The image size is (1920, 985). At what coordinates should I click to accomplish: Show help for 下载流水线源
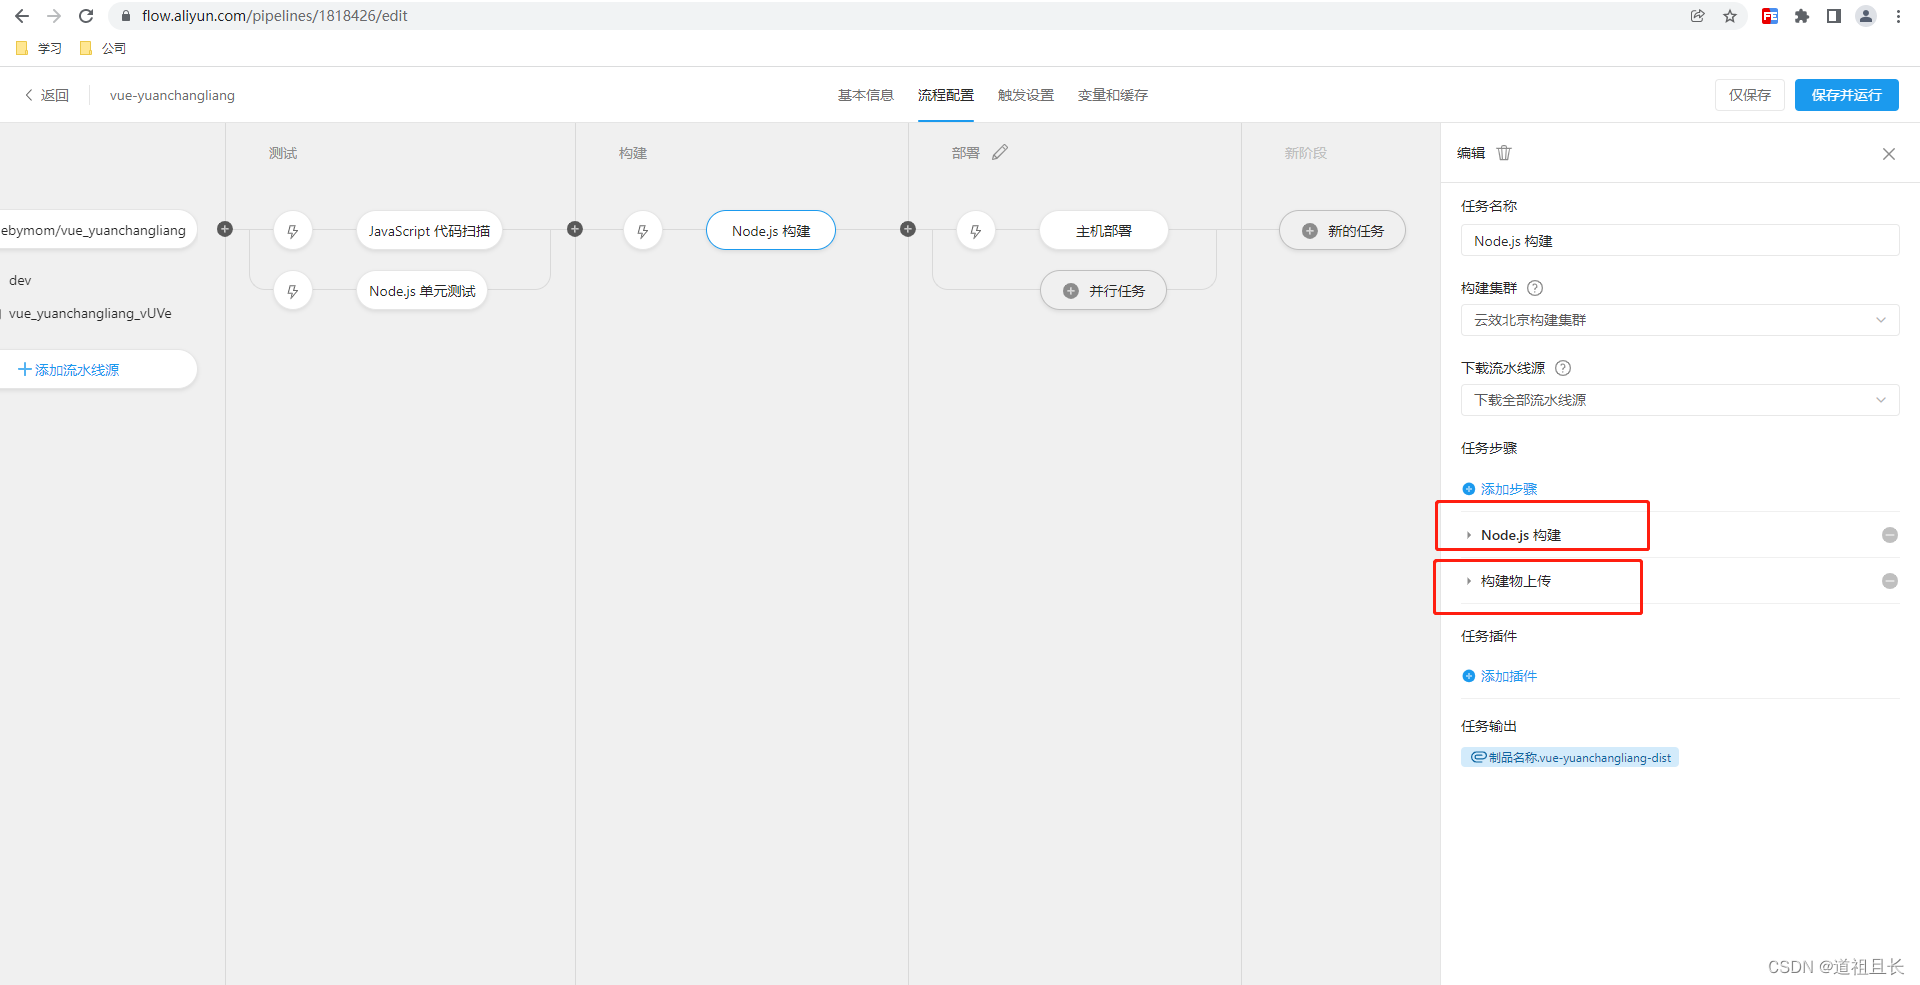point(1563,368)
